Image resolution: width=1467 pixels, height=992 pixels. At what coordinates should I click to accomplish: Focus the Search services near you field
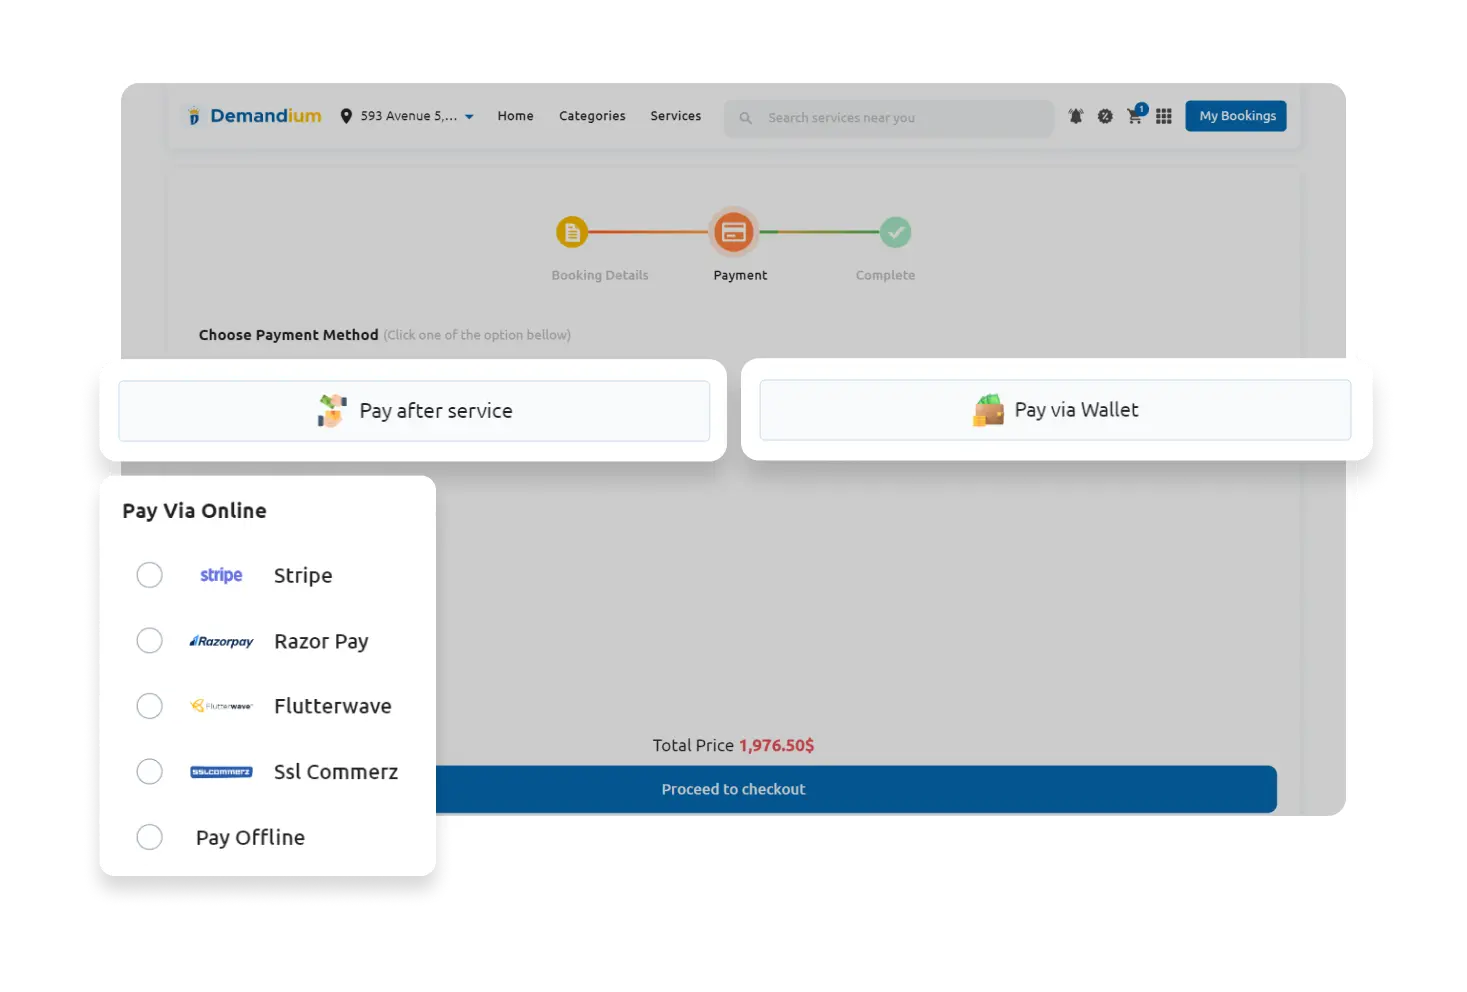(x=889, y=118)
